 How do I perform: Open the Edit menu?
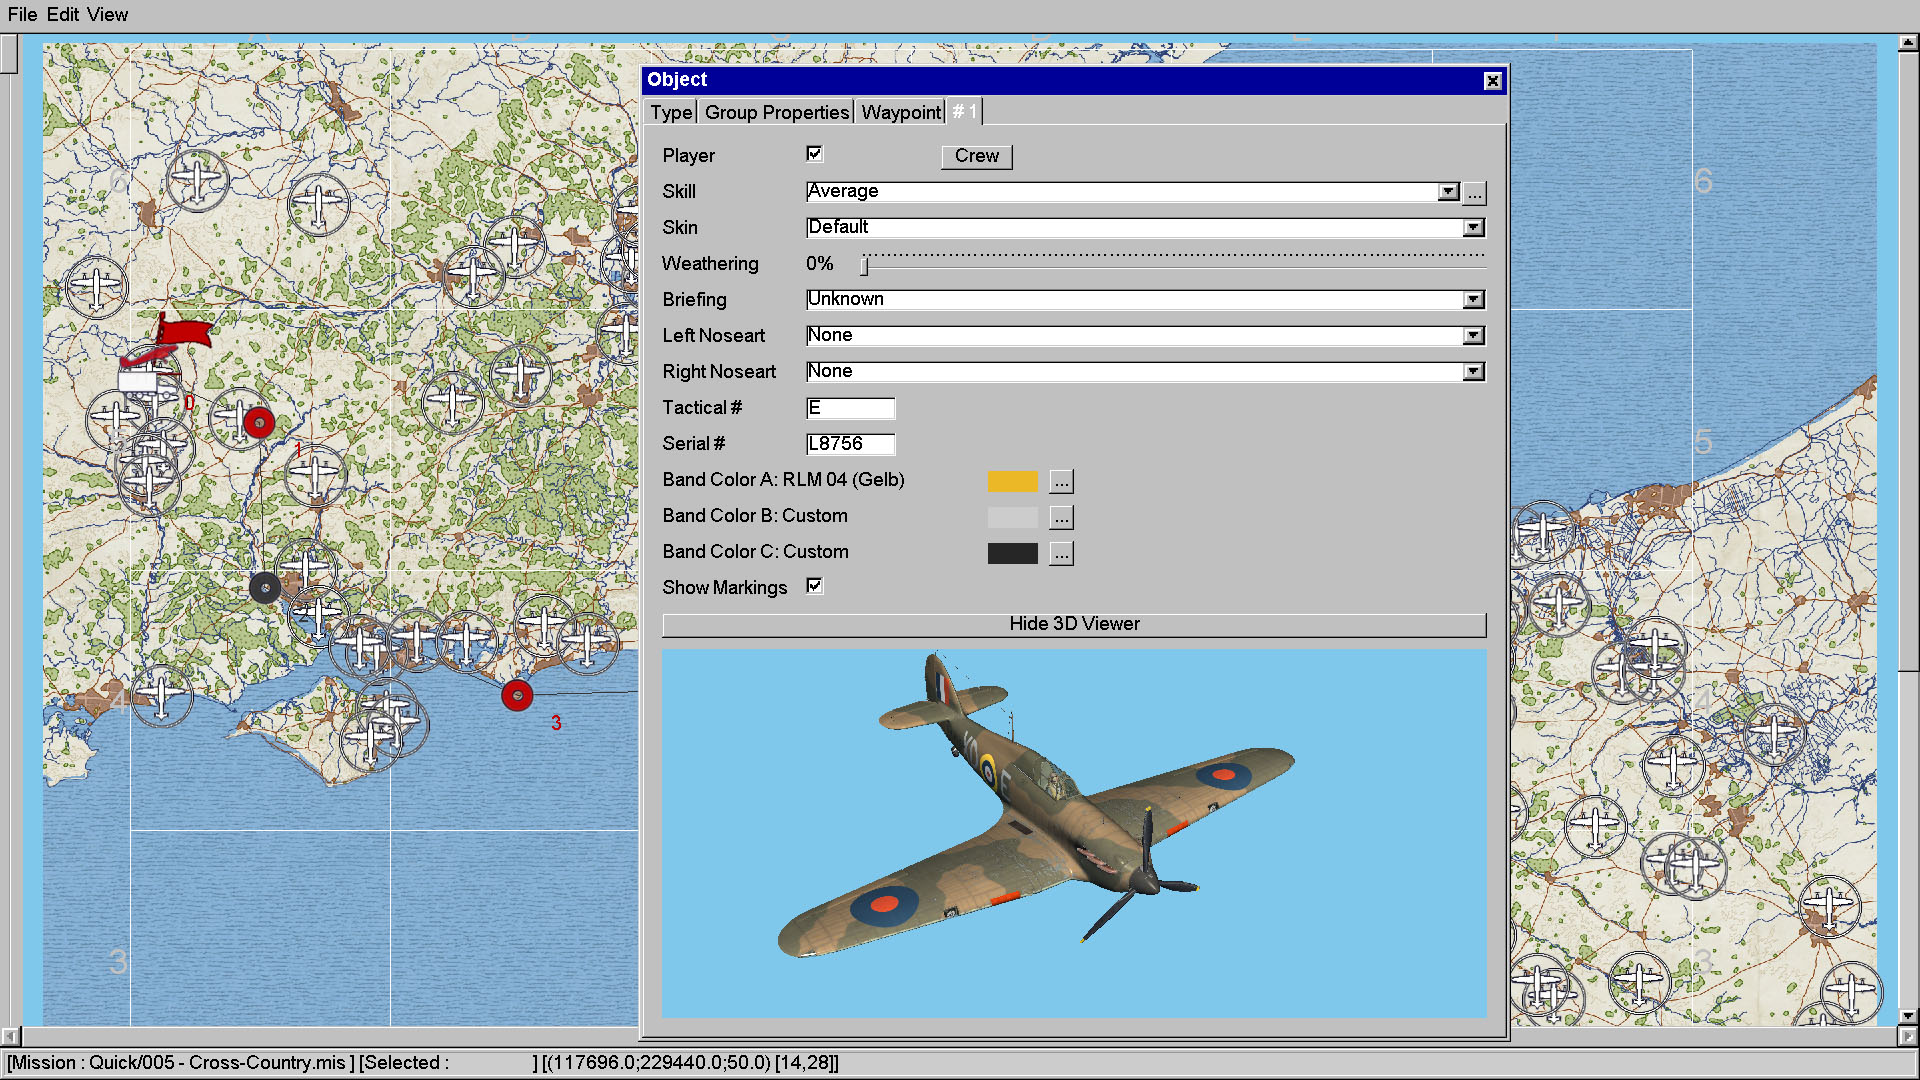coord(62,15)
